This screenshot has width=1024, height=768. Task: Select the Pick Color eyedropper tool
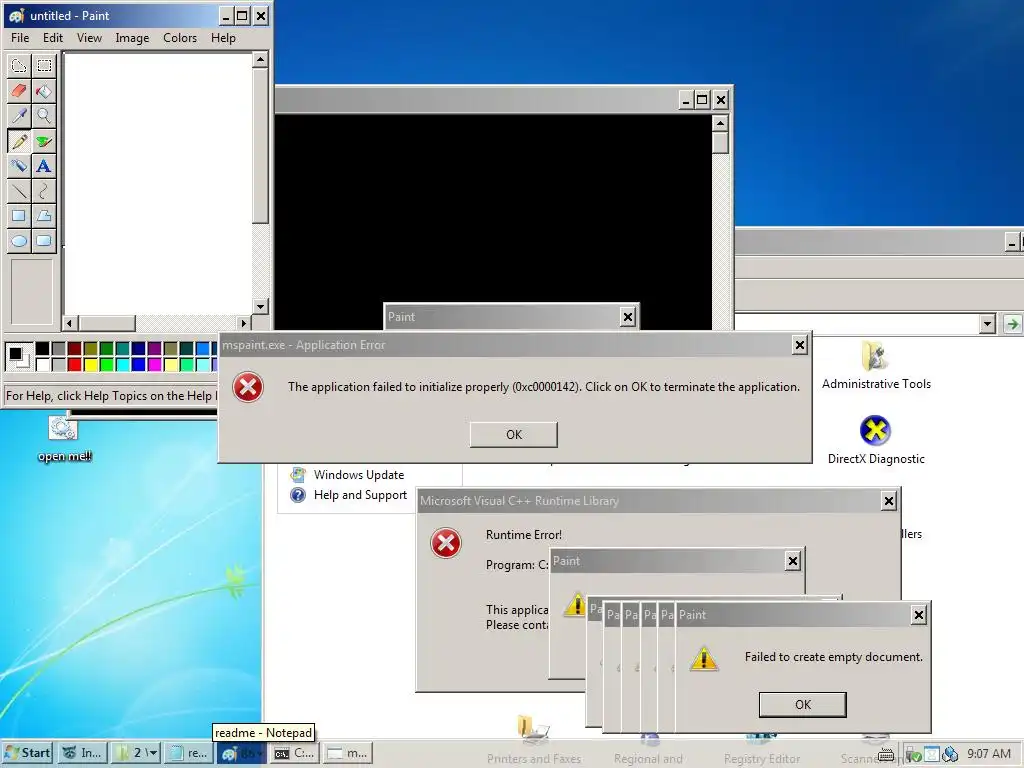pyautogui.click(x=19, y=116)
